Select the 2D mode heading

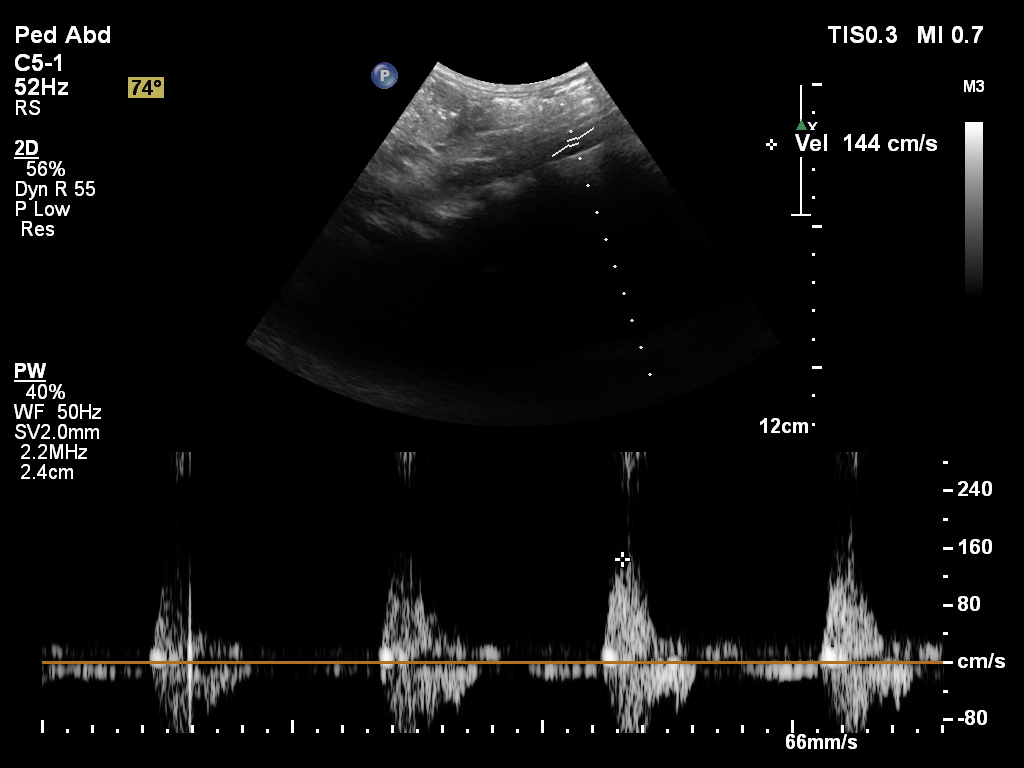[x=26, y=148]
